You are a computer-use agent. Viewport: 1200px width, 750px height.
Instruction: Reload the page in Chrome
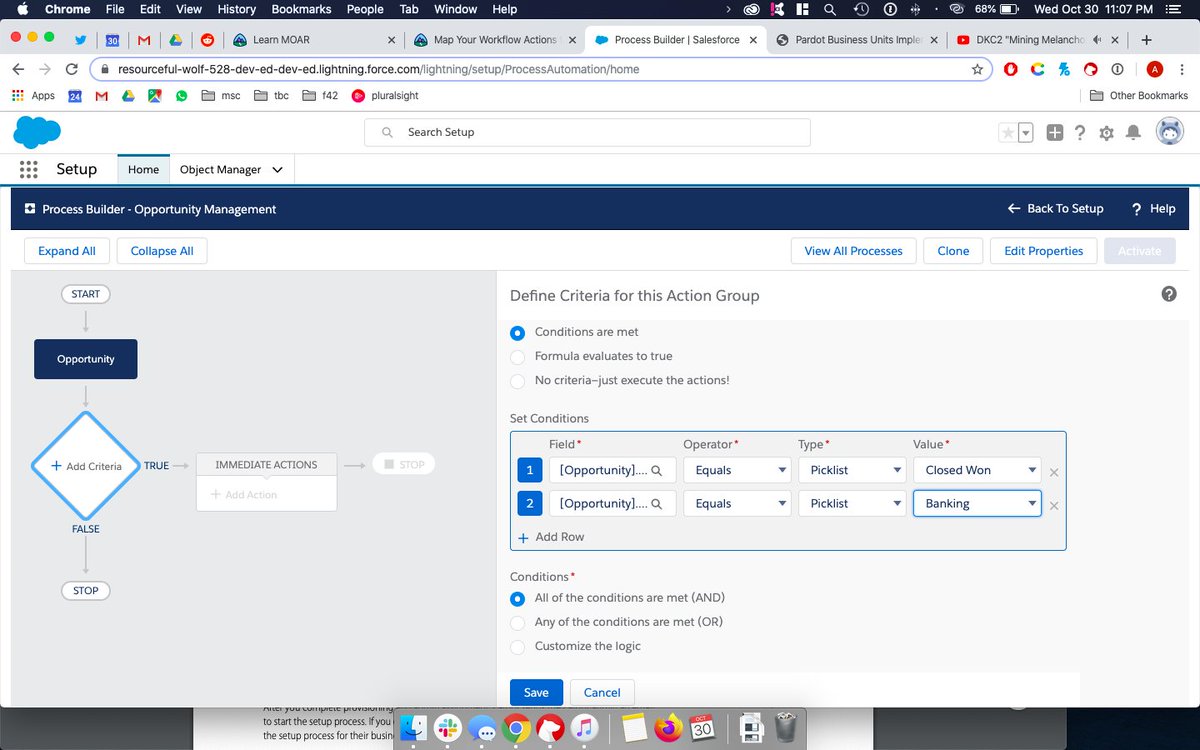[72, 69]
